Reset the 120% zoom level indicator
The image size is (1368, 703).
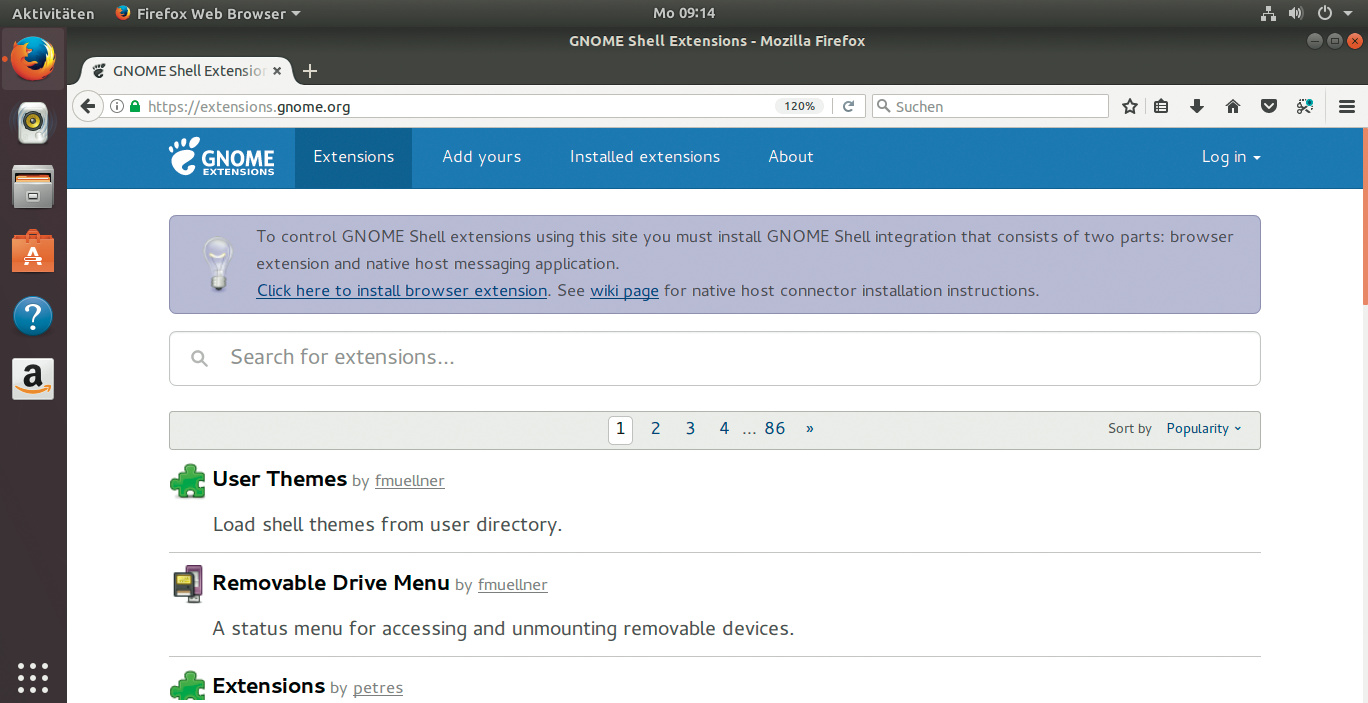(x=799, y=106)
